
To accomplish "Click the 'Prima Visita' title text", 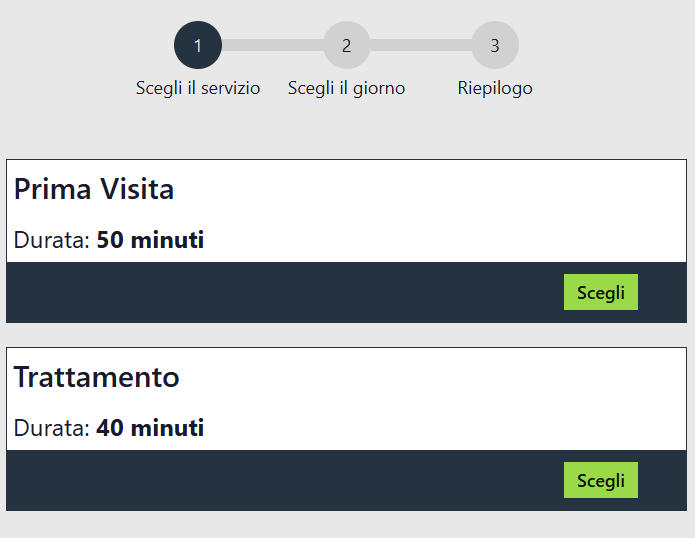I will [x=94, y=189].
